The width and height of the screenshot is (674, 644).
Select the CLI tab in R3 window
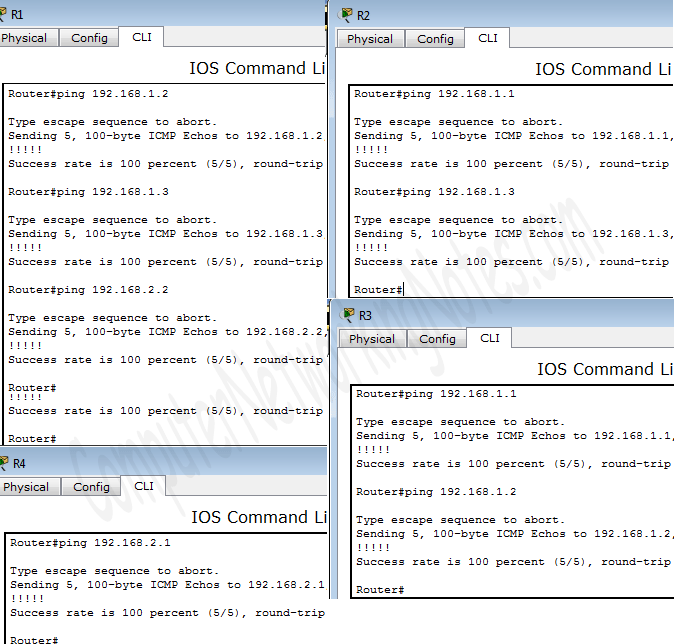point(490,338)
